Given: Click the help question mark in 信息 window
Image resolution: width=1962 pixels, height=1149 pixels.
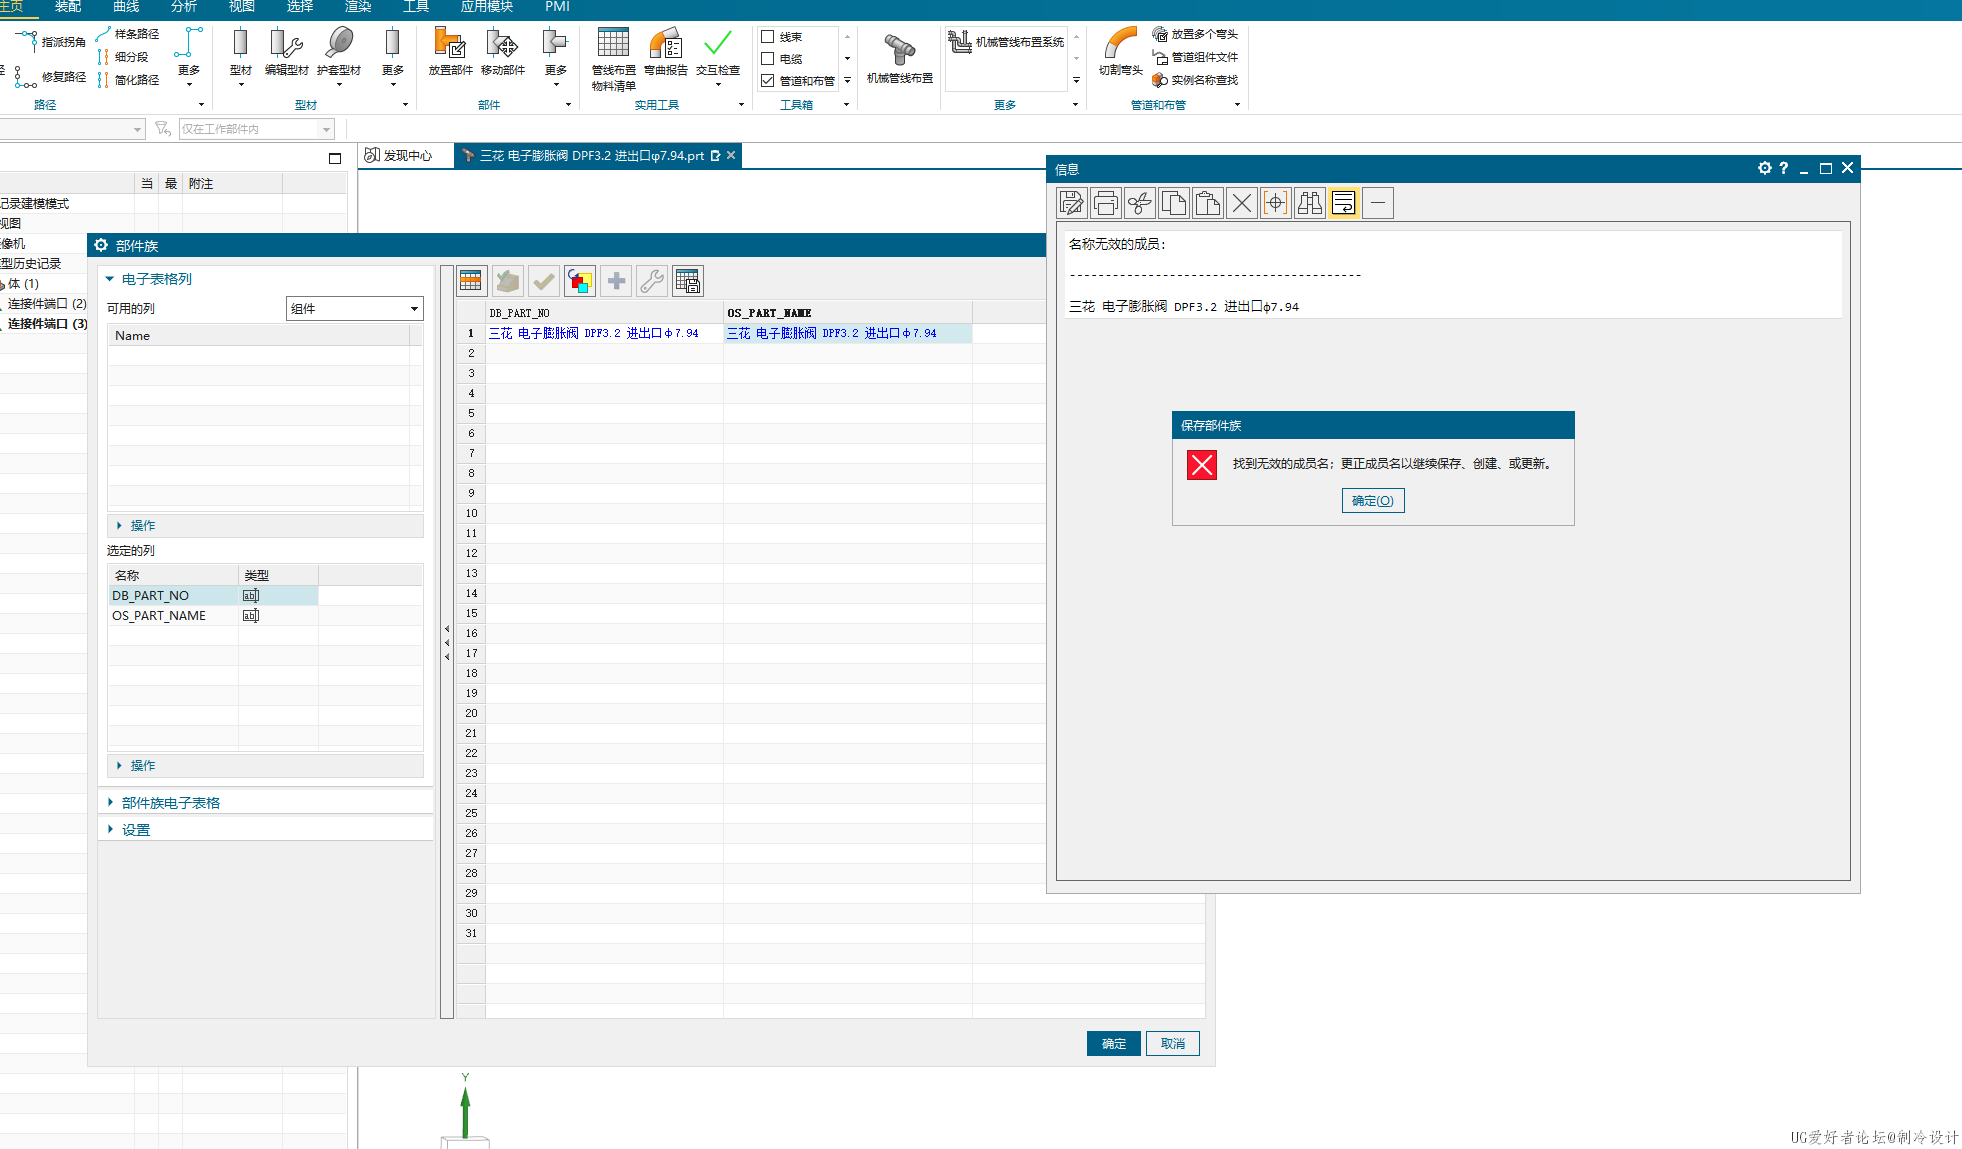Looking at the screenshot, I should pos(1783,168).
